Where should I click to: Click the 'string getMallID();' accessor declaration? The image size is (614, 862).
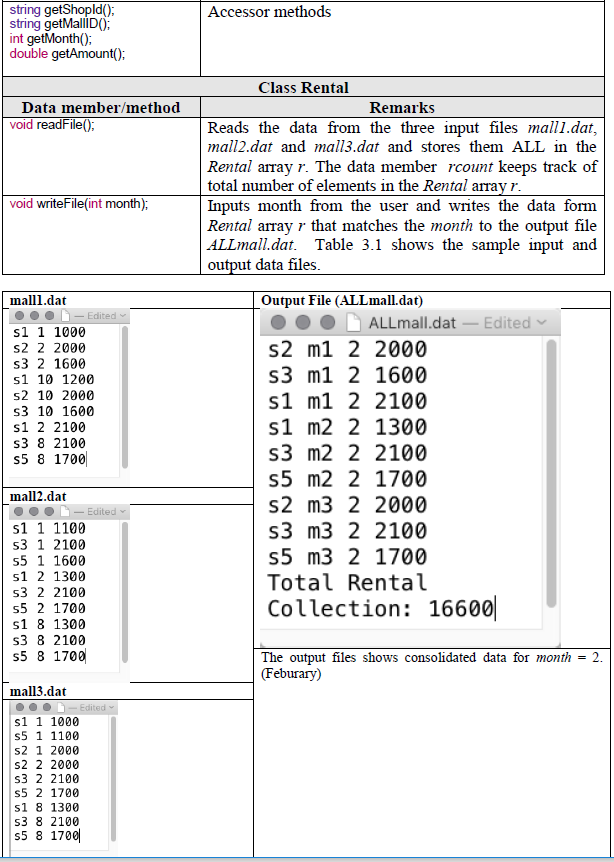(59, 24)
